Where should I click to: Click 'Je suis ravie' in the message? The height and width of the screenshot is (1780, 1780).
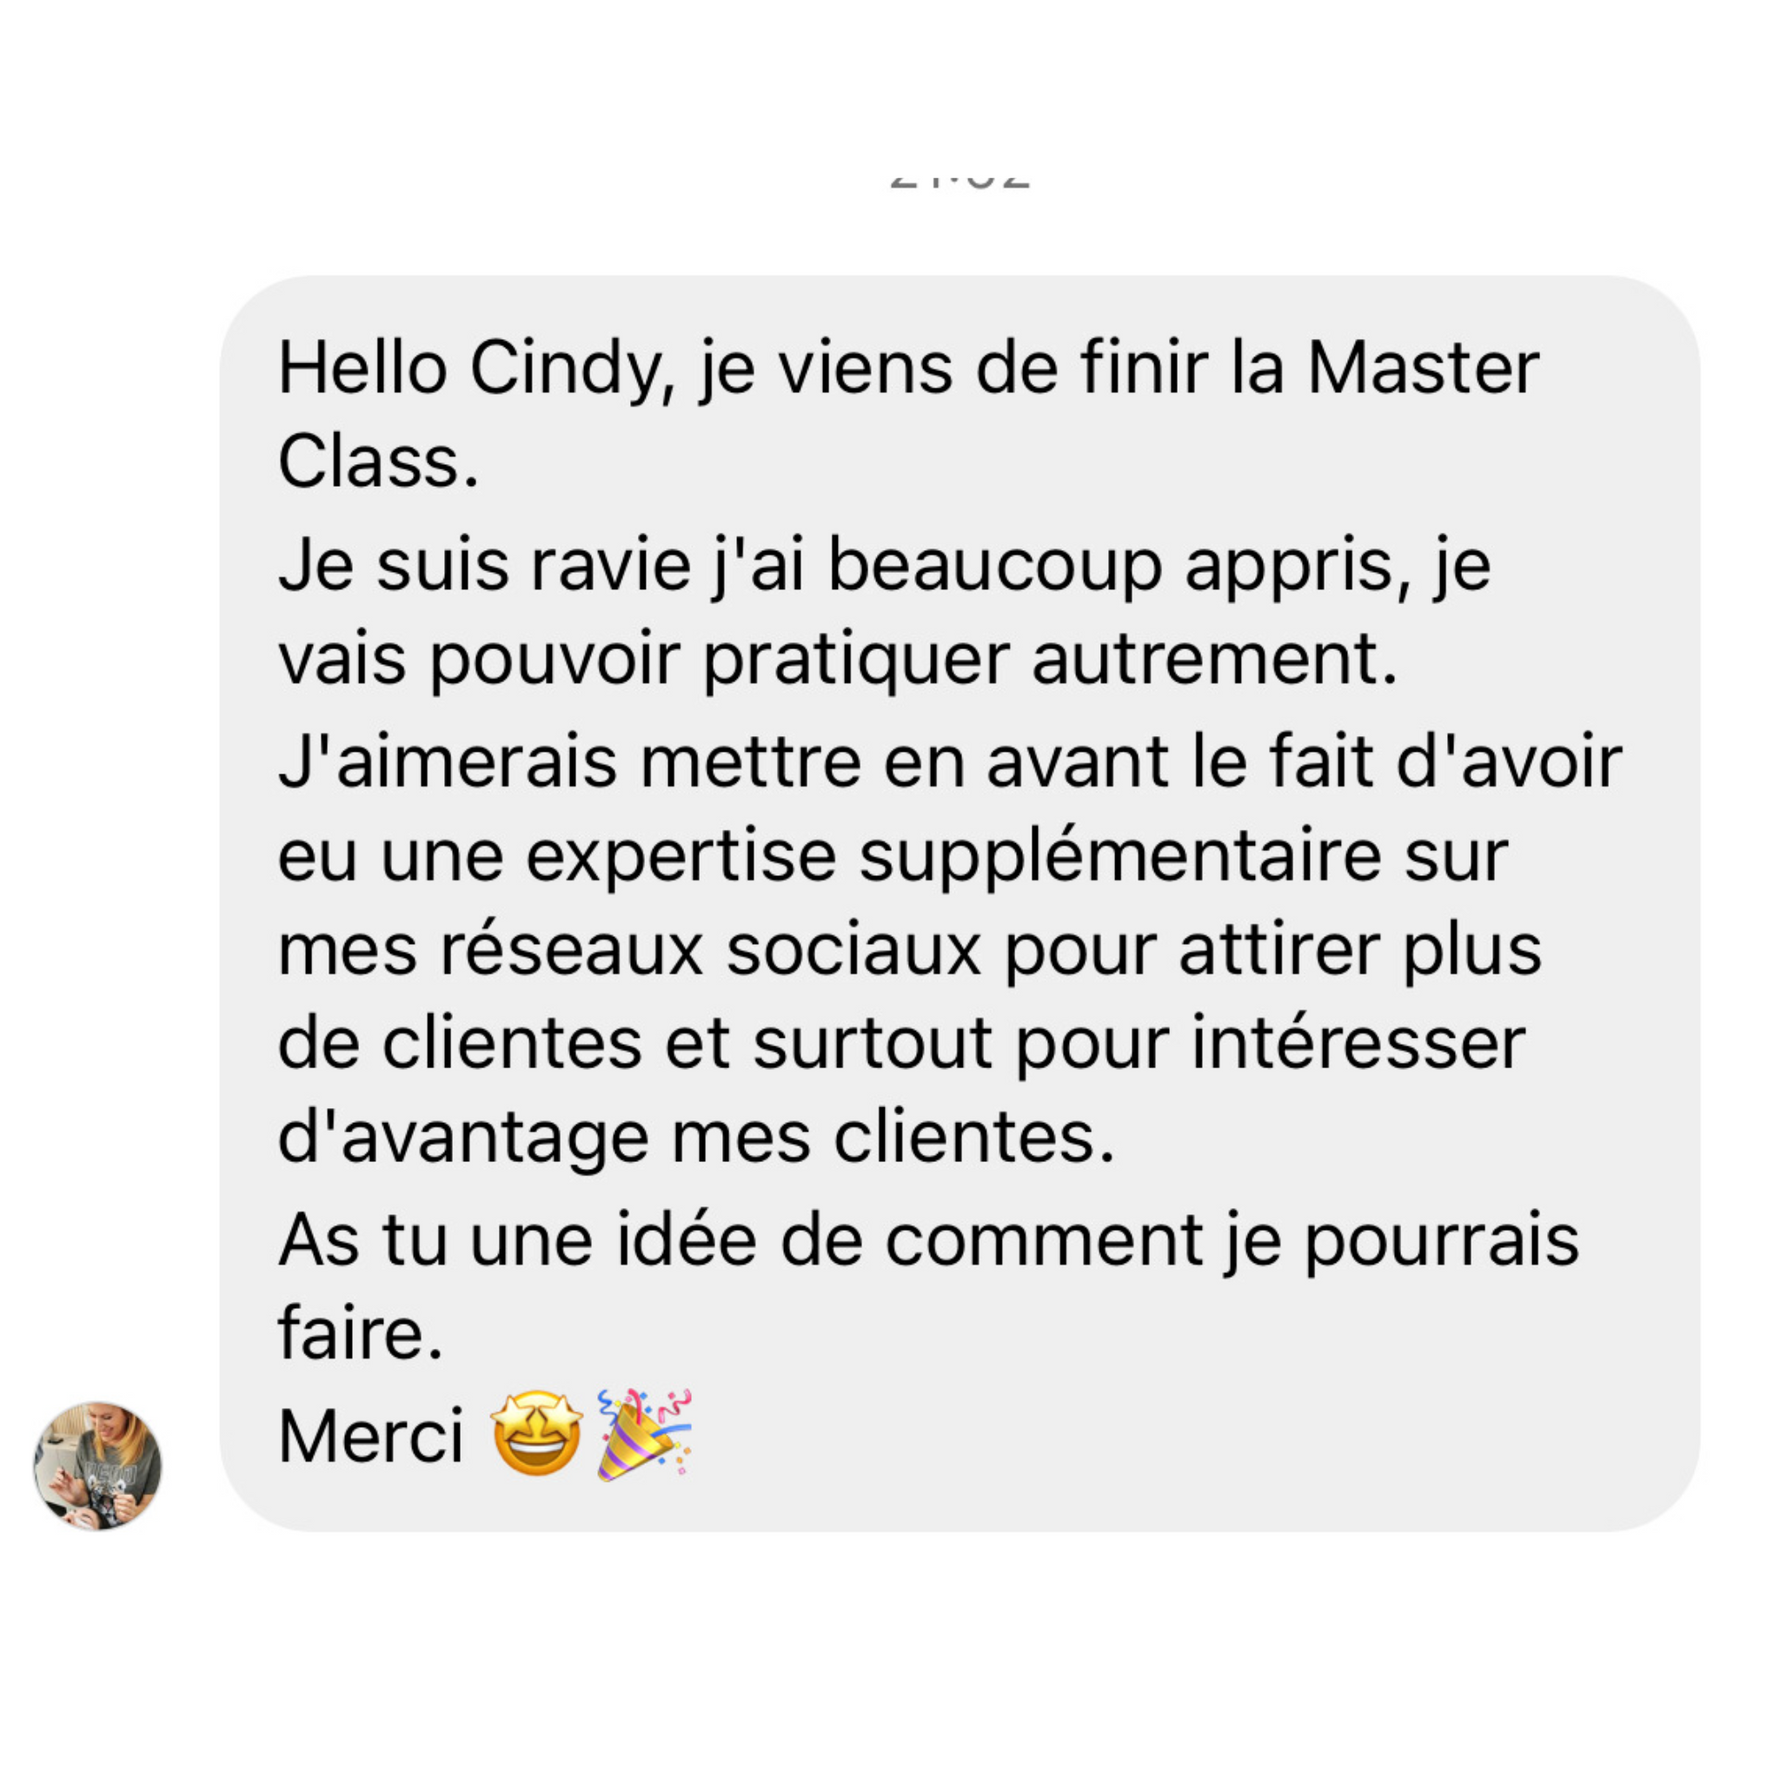click(485, 565)
